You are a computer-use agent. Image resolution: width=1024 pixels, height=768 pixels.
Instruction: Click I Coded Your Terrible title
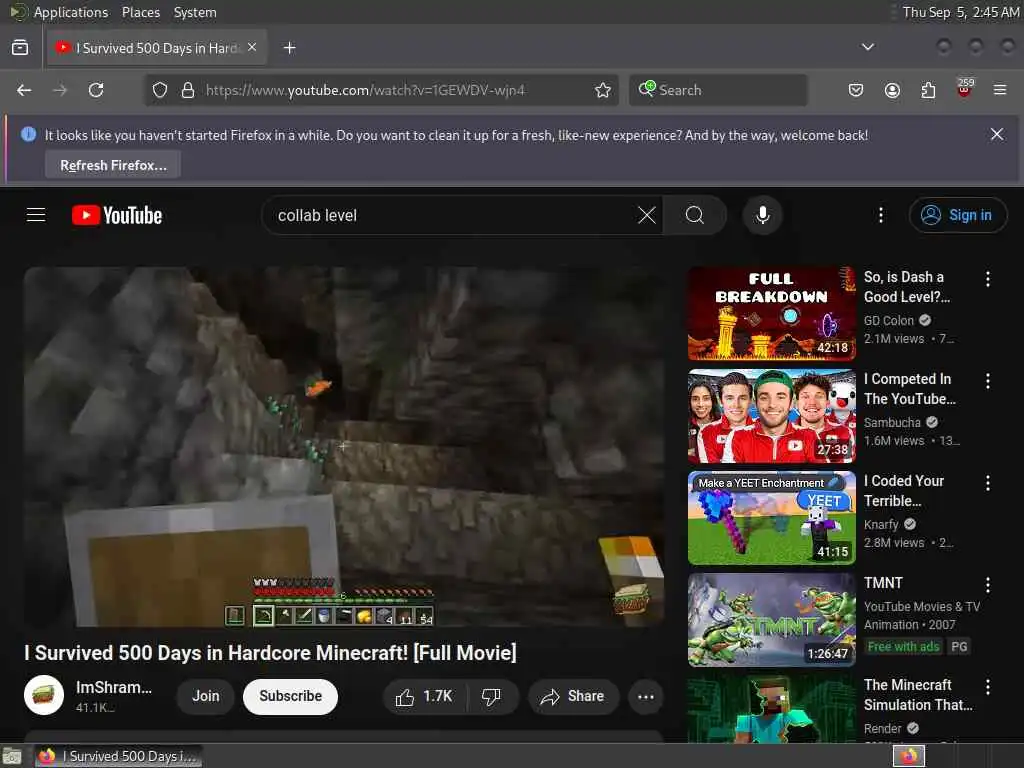(x=904, y=490)
